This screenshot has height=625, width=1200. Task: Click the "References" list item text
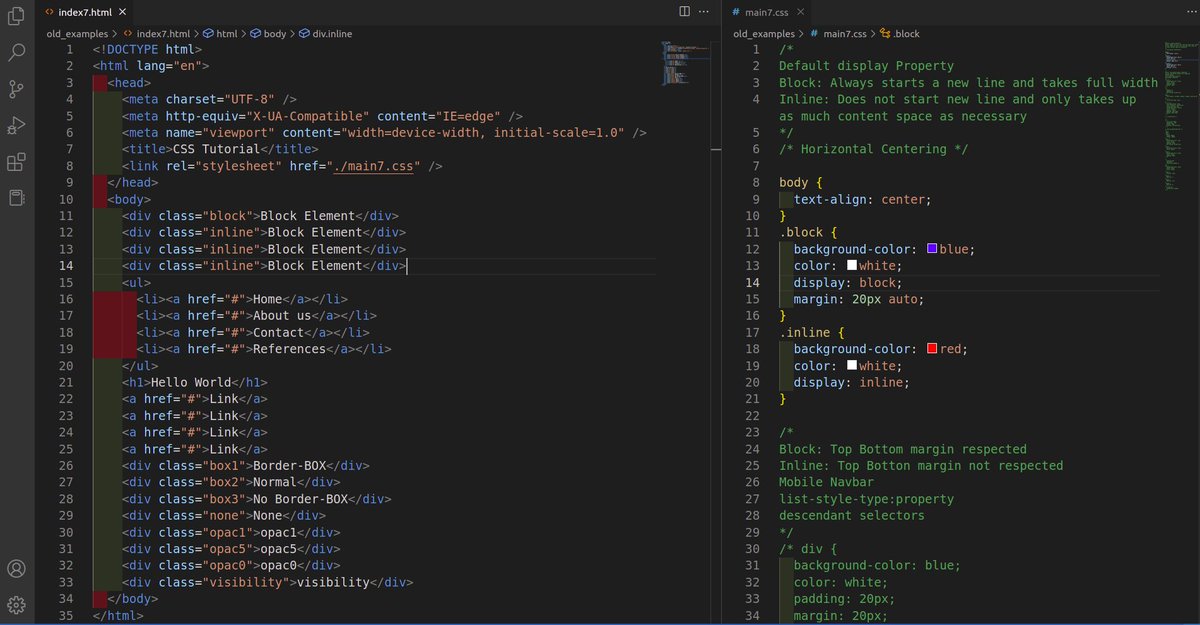(289, 349)
